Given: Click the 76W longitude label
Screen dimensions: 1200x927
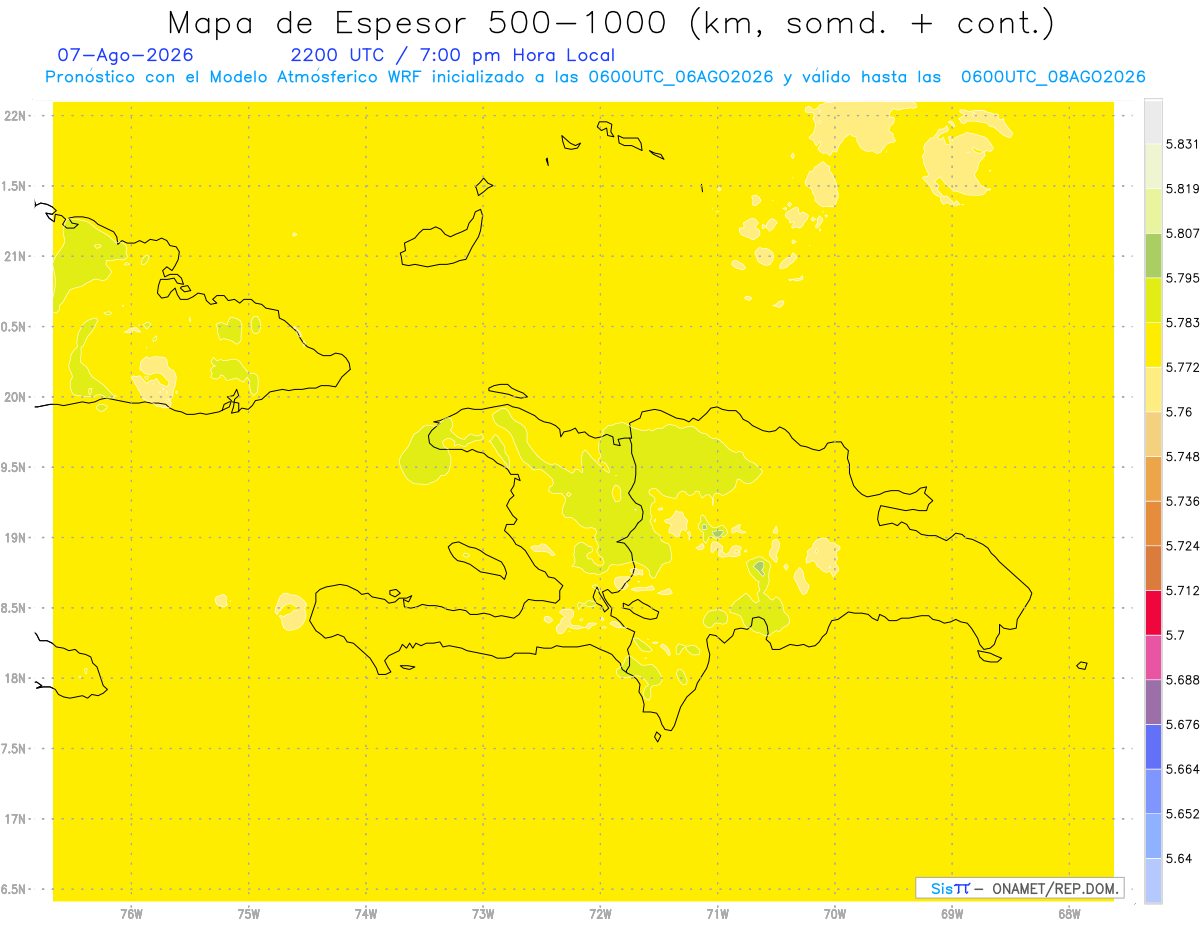Looking at the screenshot, I should 131,914.
